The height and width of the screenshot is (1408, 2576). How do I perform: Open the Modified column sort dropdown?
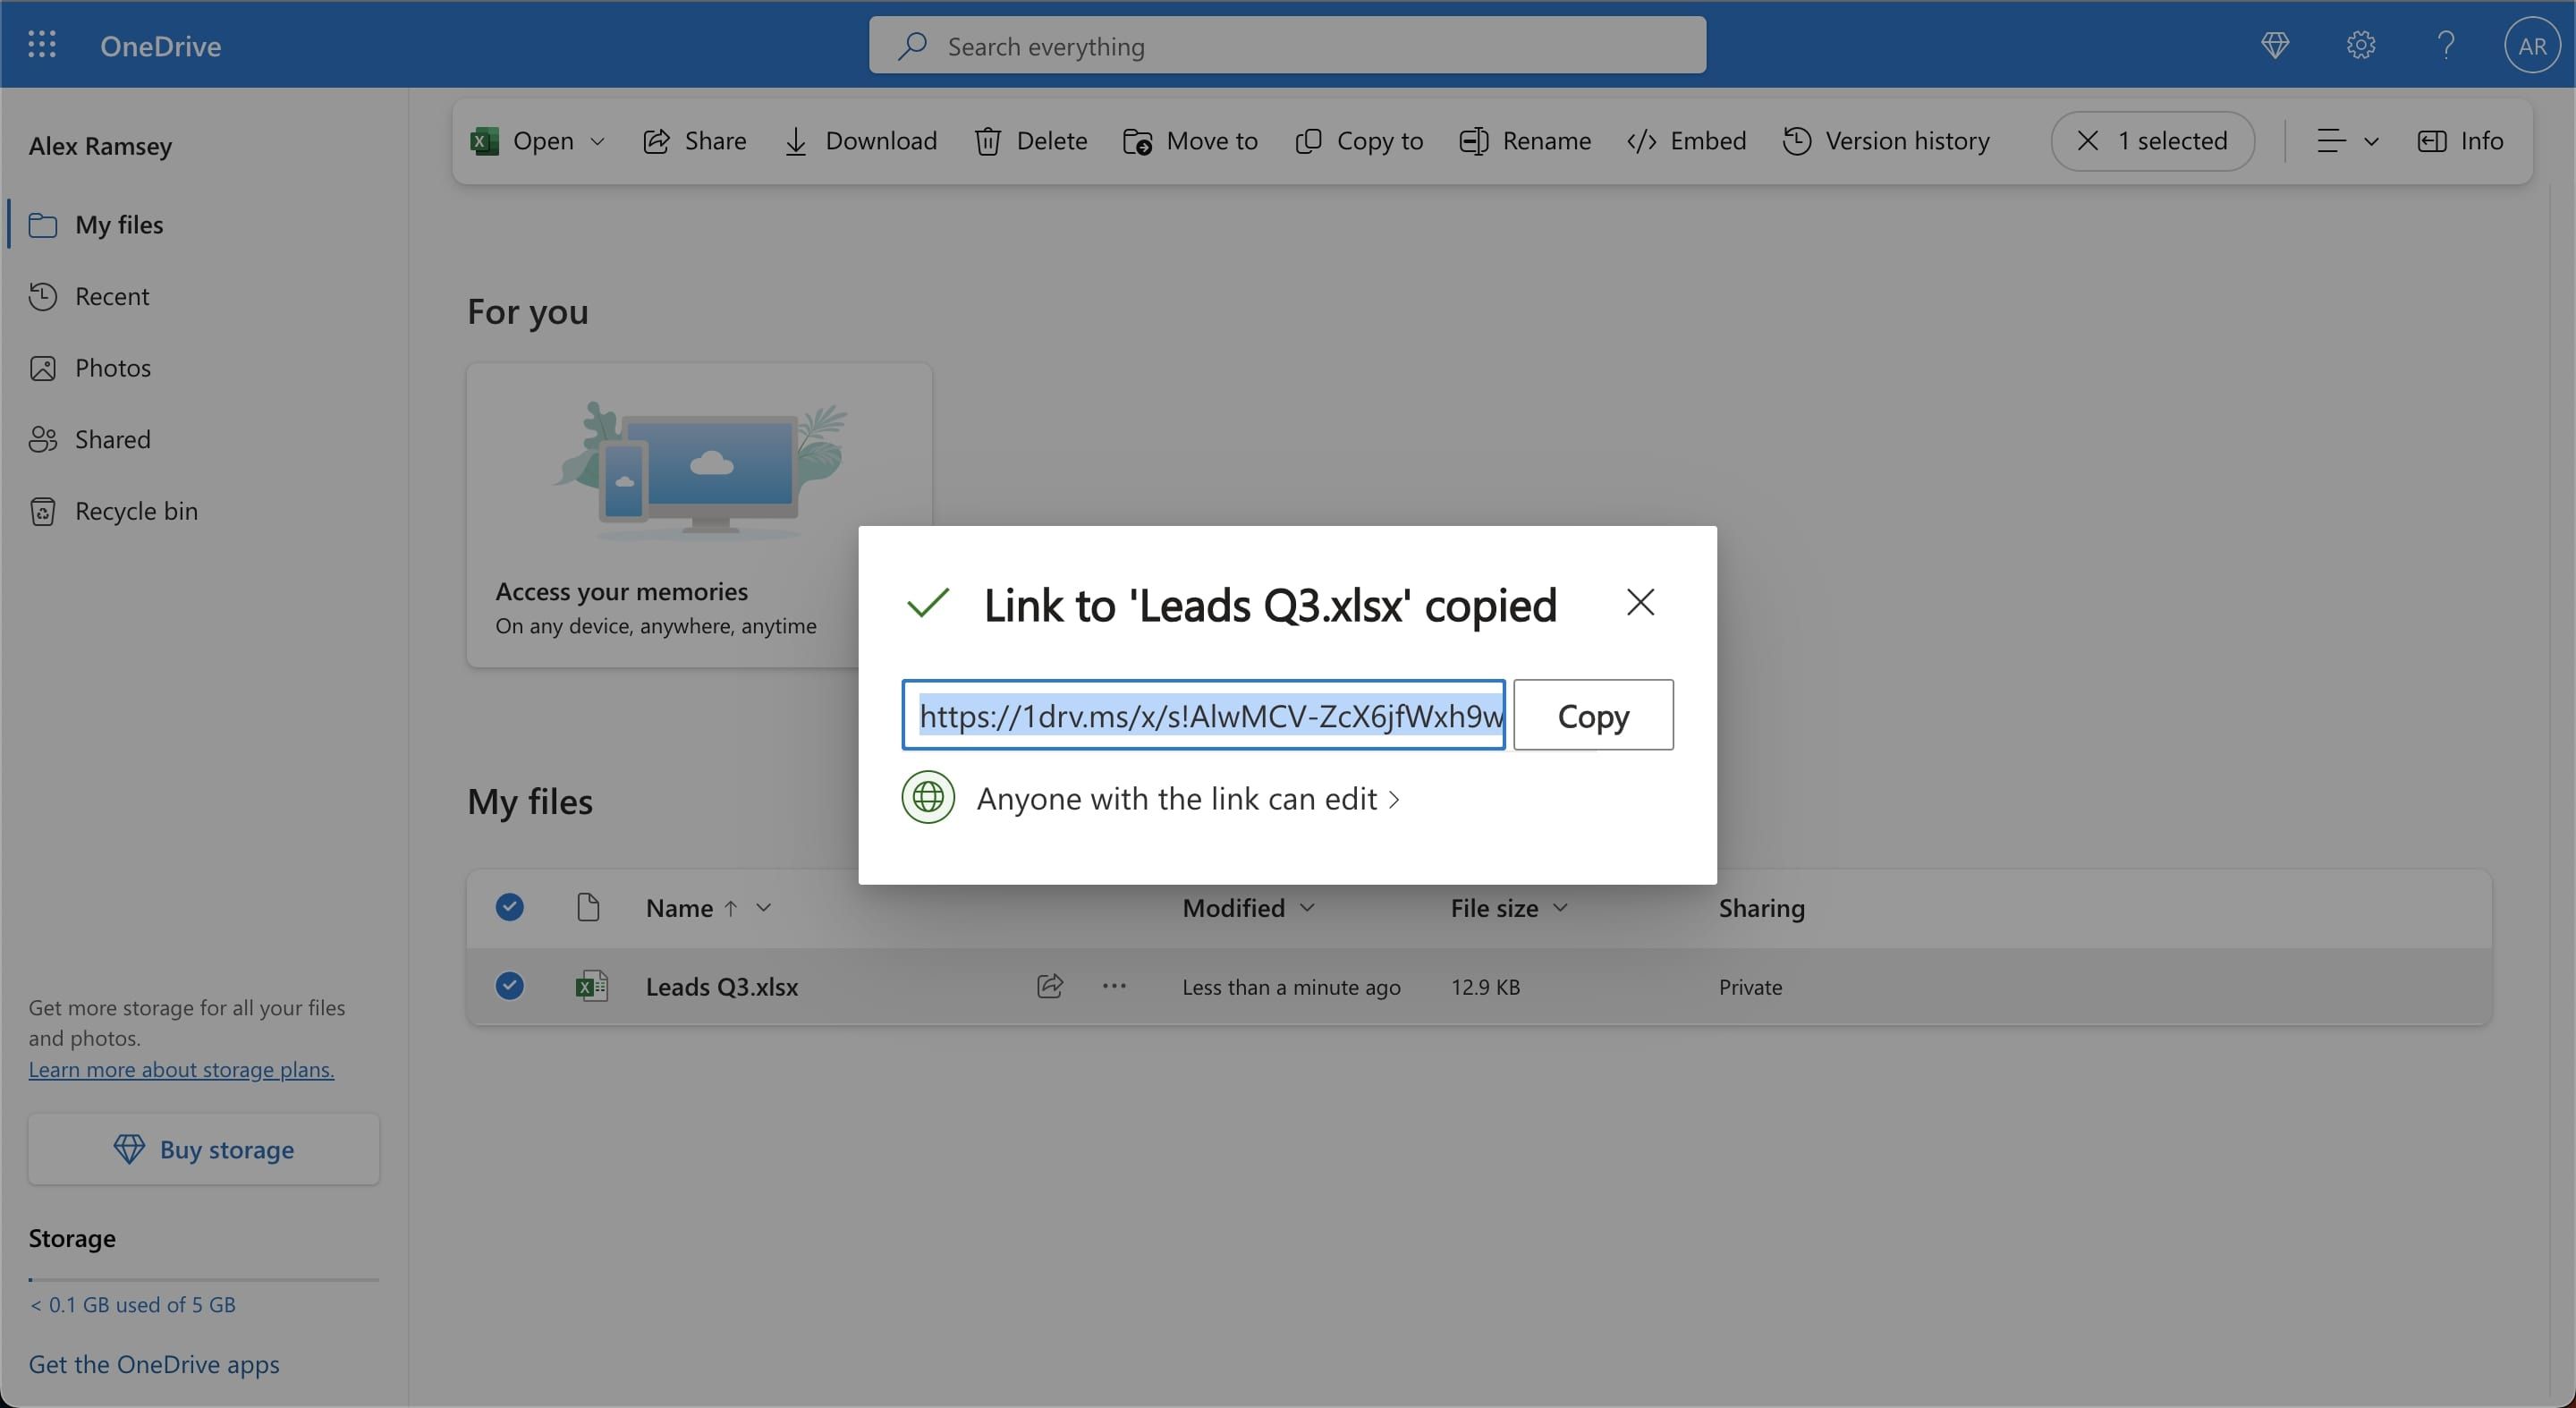click(1307, 908)
